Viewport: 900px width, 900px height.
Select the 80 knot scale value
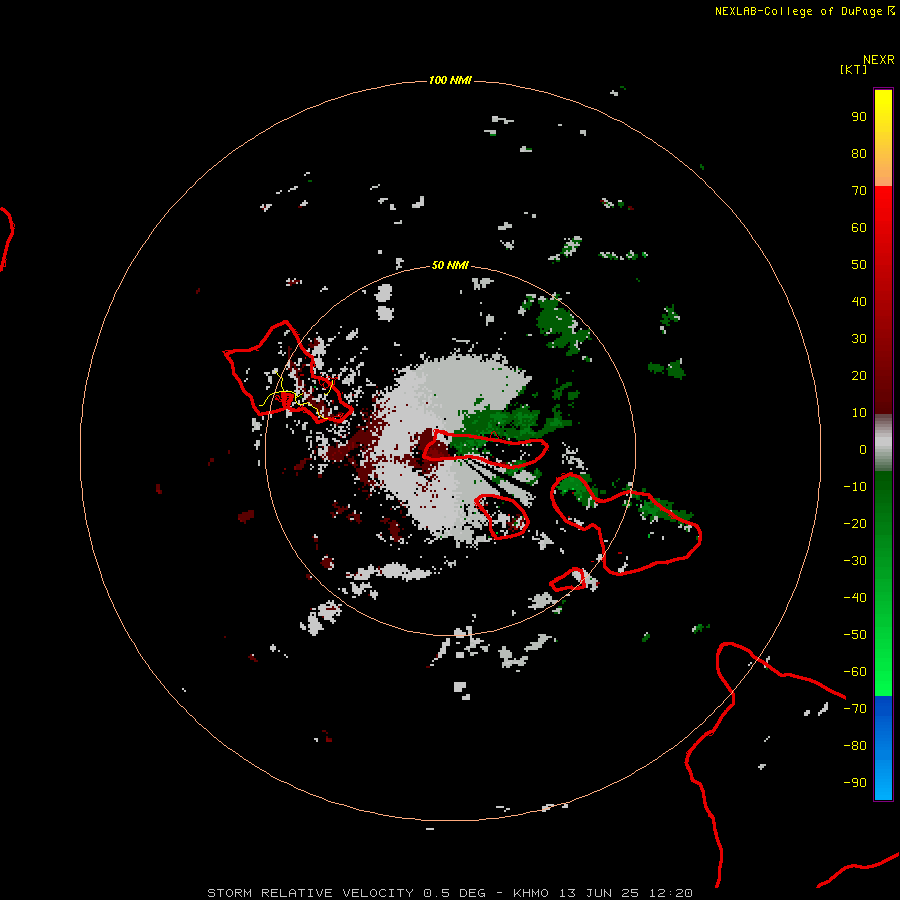tap(859, 154)
